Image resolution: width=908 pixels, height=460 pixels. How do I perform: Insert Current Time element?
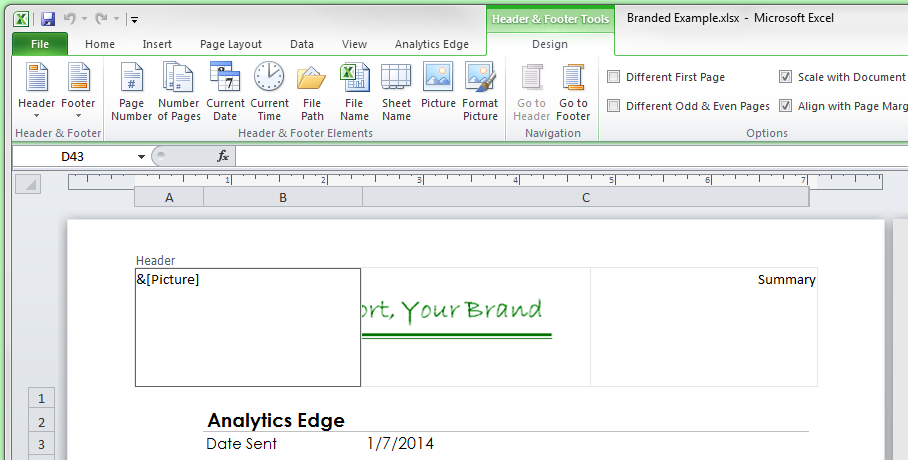pyautogui.click(x=269, y=91)
